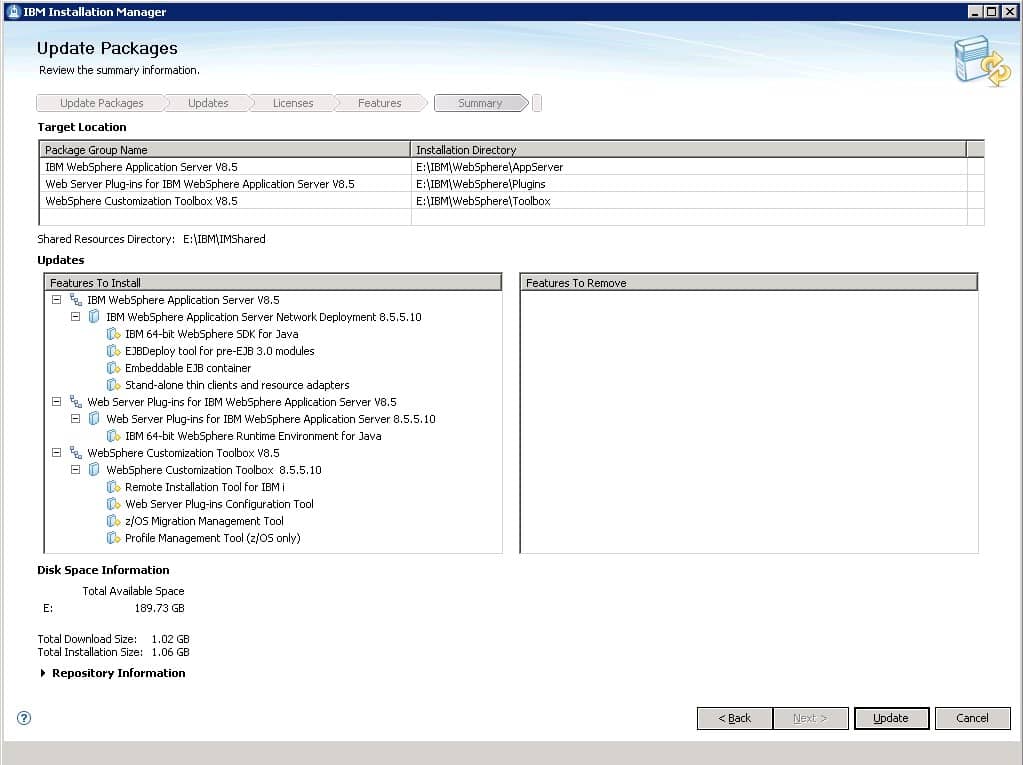The width and height of the screenshot is (1023, 765).
Task: Minimize the IBM Installation Manager window
Action: 975,11
